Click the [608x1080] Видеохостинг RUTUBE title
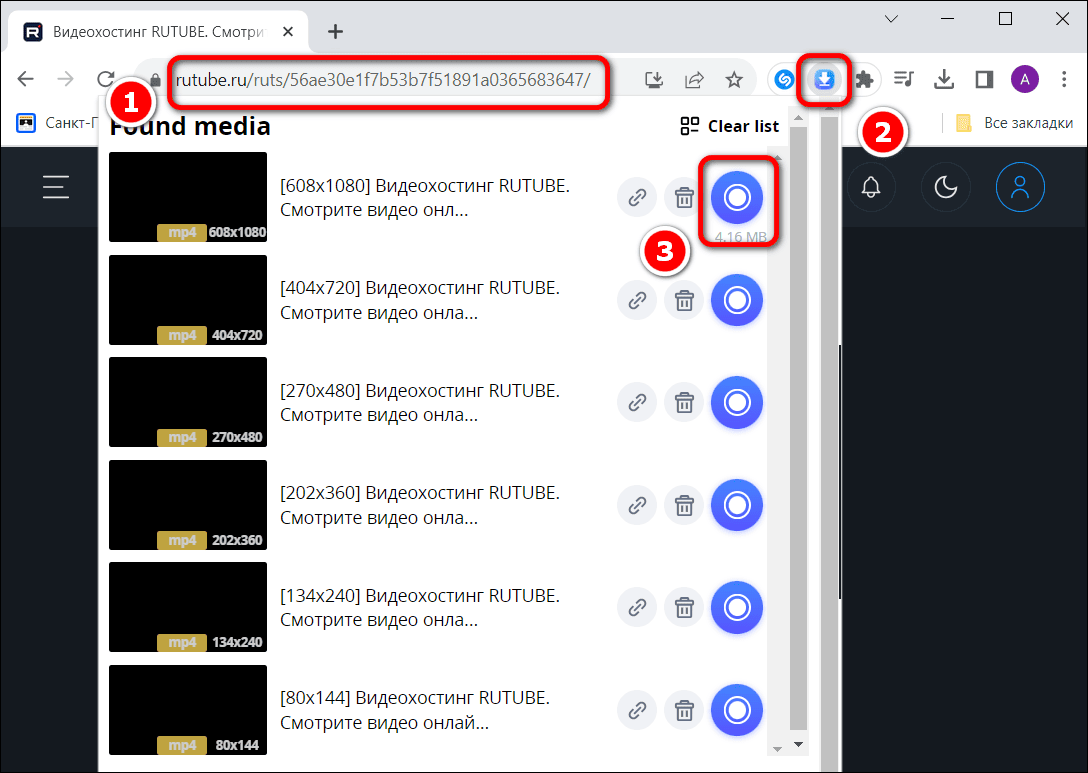Viewport: 1088px width, 773px height. [x=425, y=198]
